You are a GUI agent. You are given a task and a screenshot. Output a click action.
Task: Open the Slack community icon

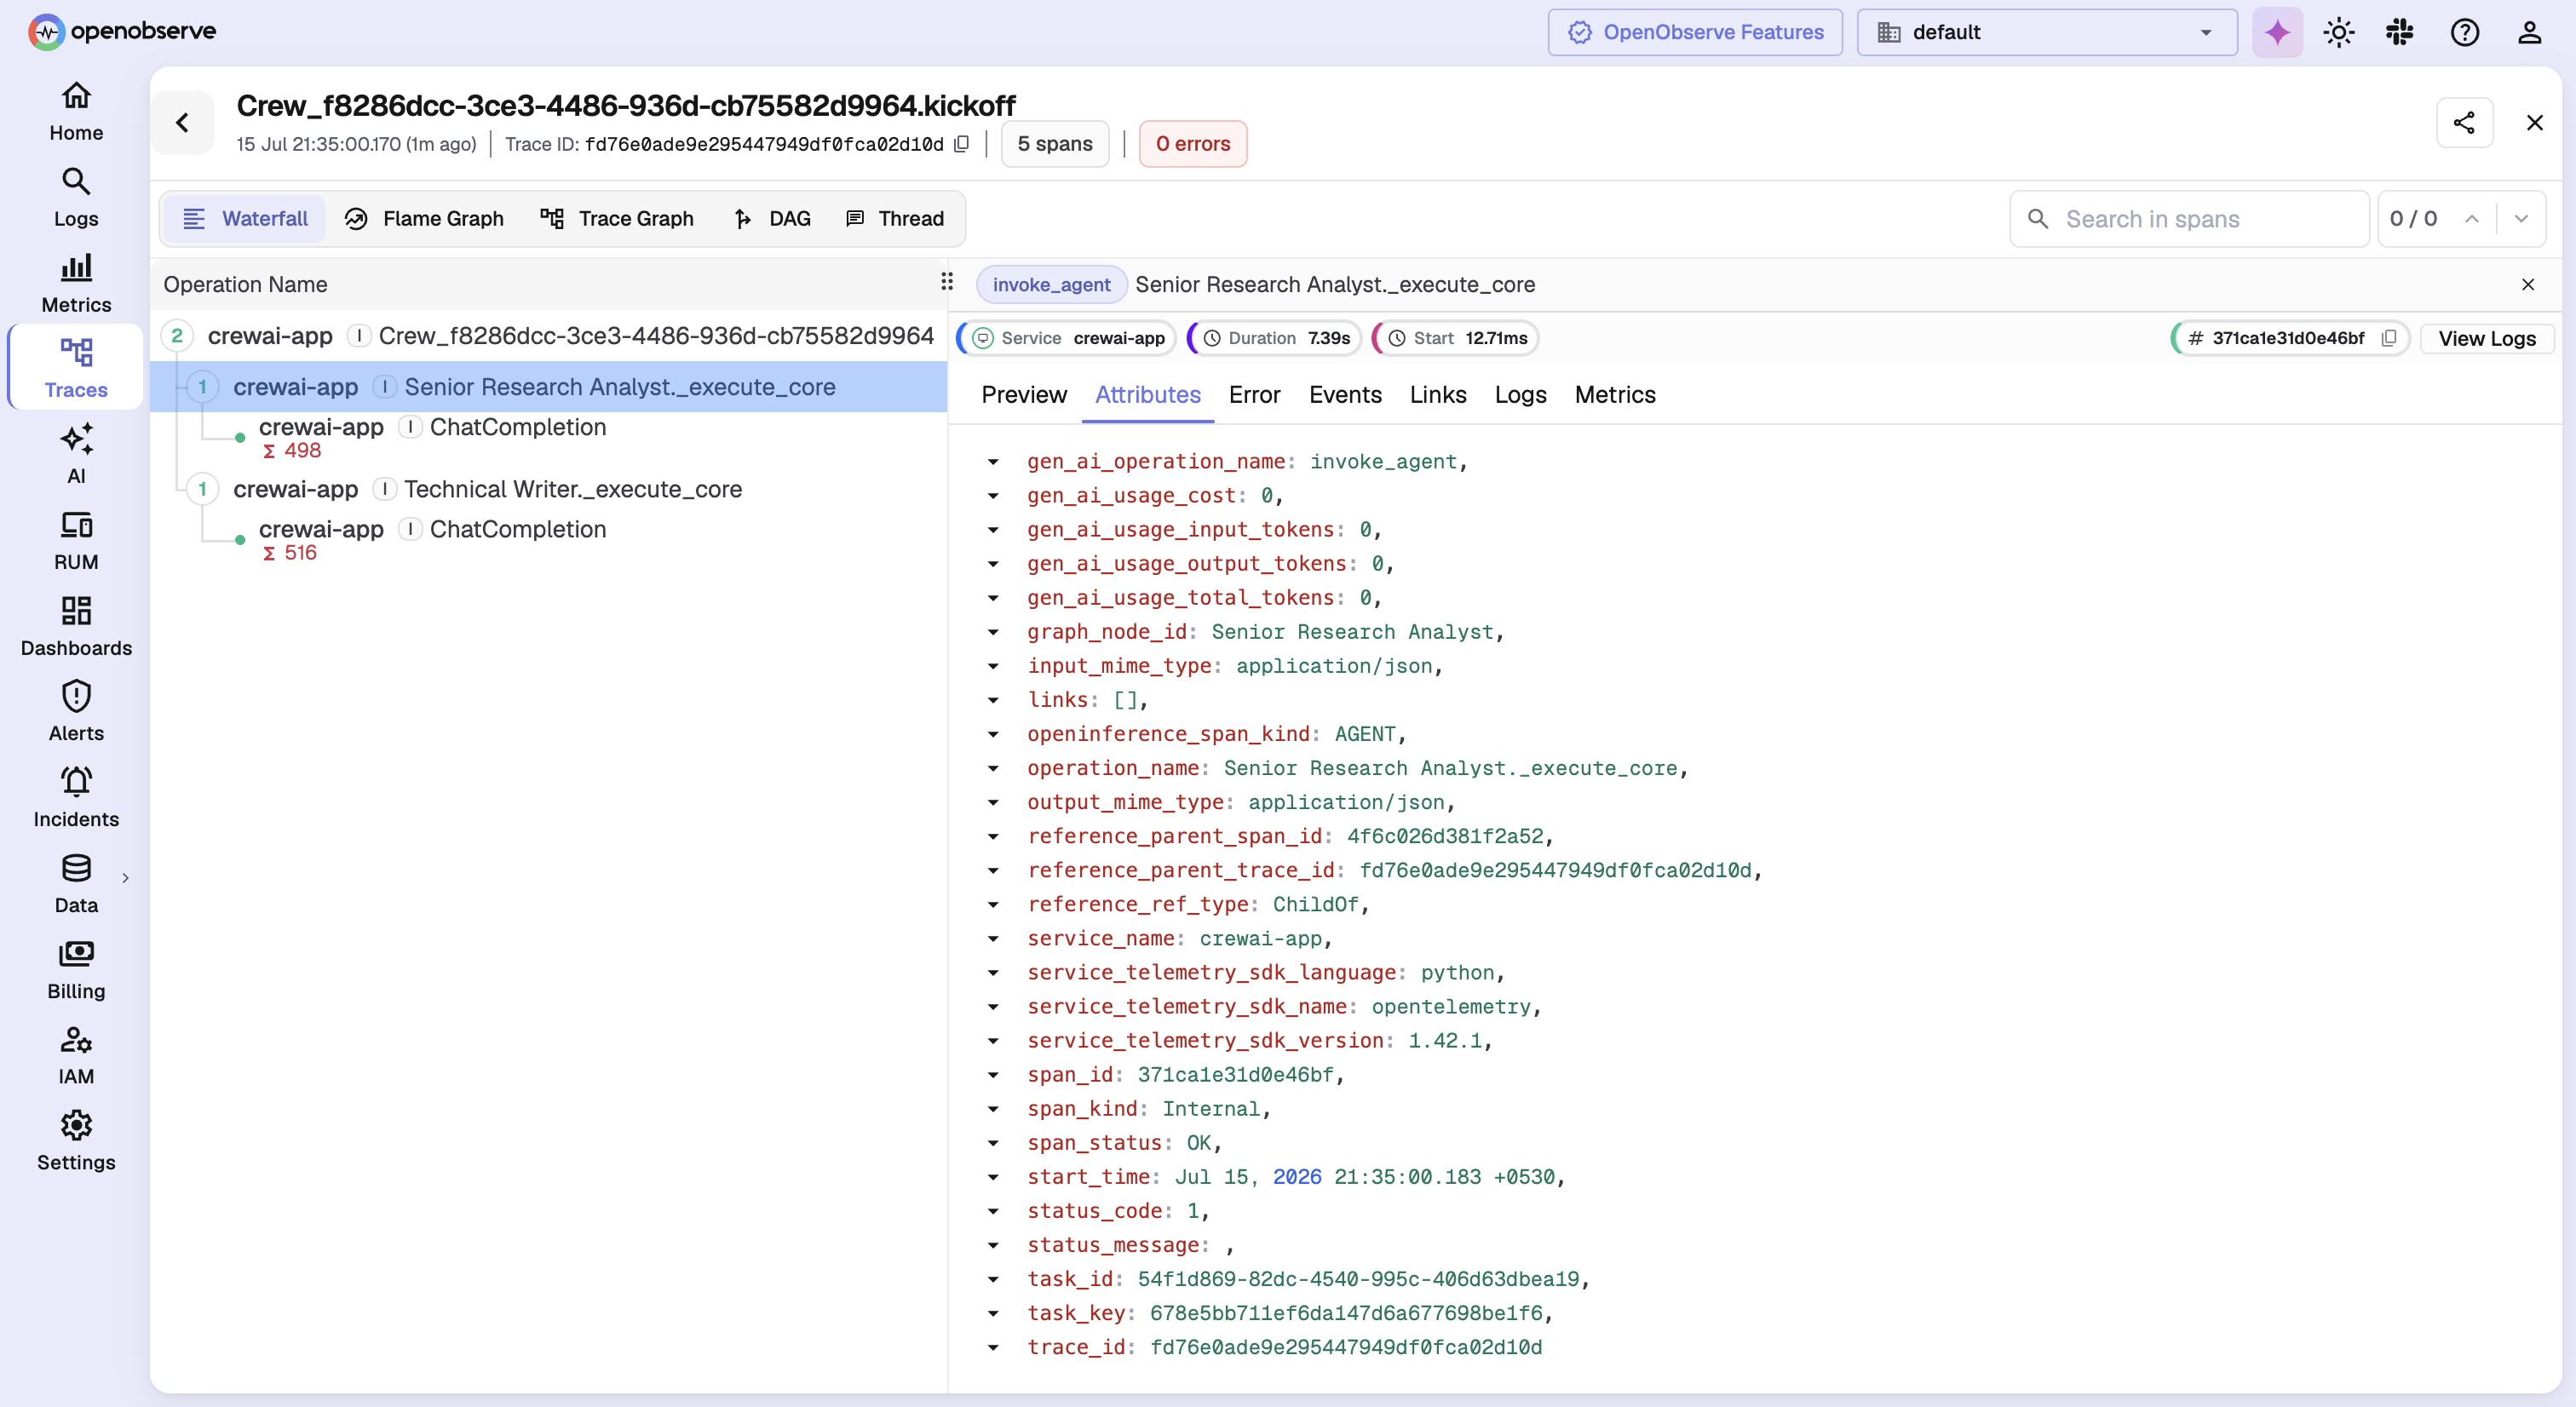coord(2400,32)
